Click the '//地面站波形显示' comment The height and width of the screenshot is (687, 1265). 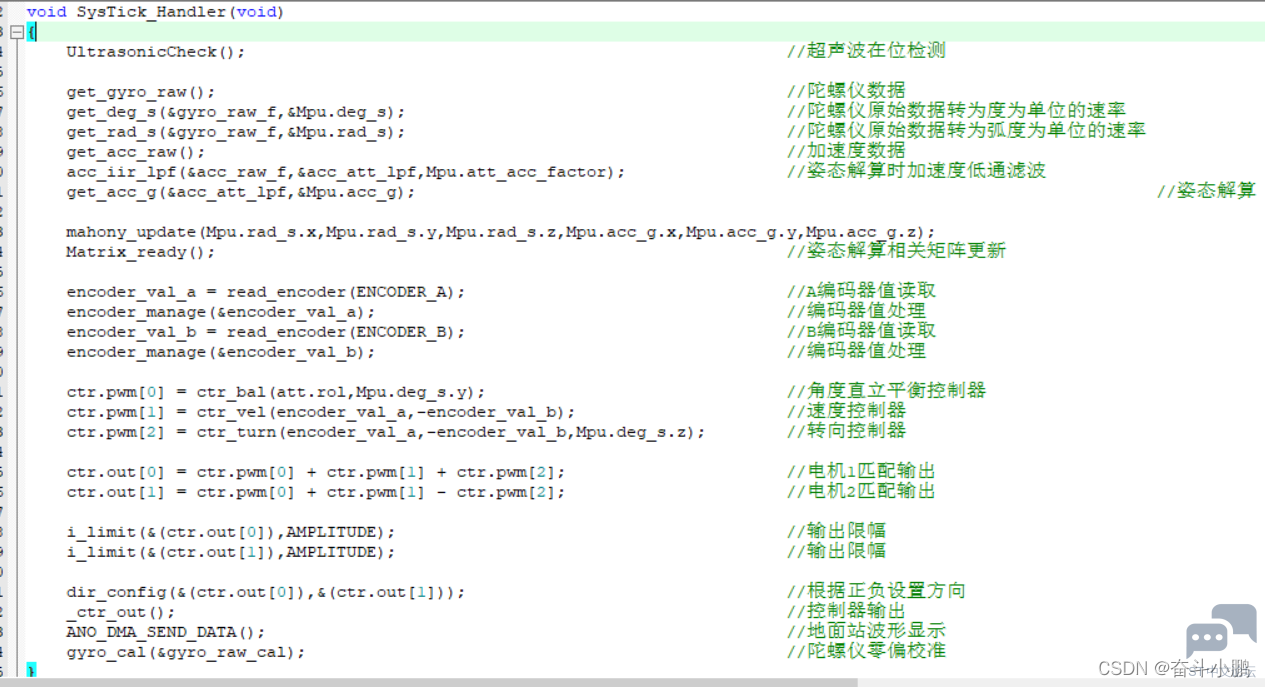866,631
